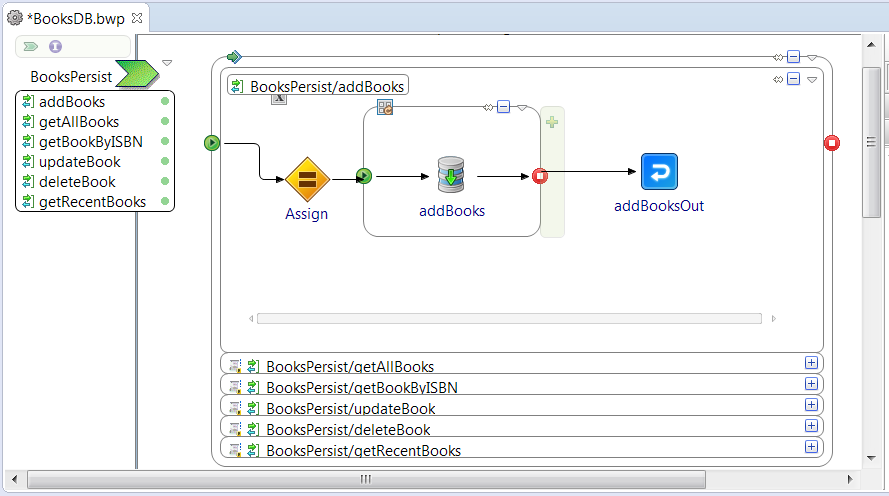This screenshot has height=496, width=889.
Task: Click the green chevron icon in palette box
Action: tap(31, 46)
